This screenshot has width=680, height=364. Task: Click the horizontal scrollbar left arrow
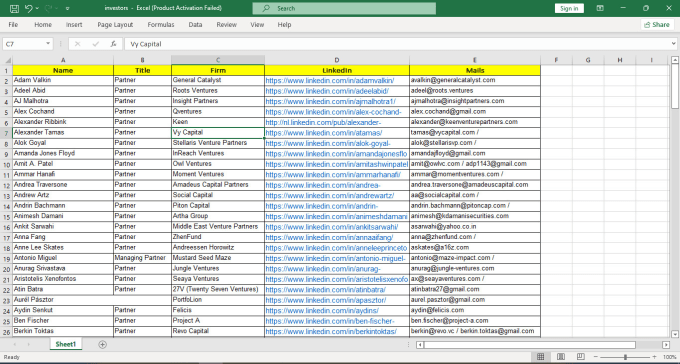point(420,345)
